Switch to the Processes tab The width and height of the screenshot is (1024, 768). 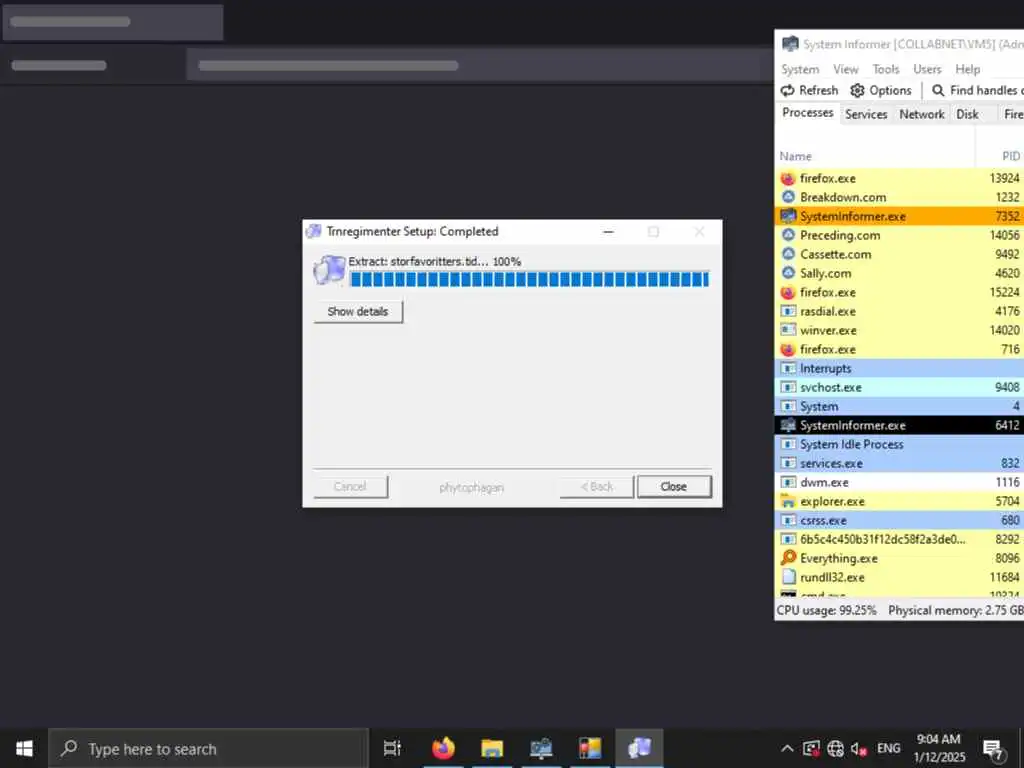pyautogui.click(x=808, y=113)
